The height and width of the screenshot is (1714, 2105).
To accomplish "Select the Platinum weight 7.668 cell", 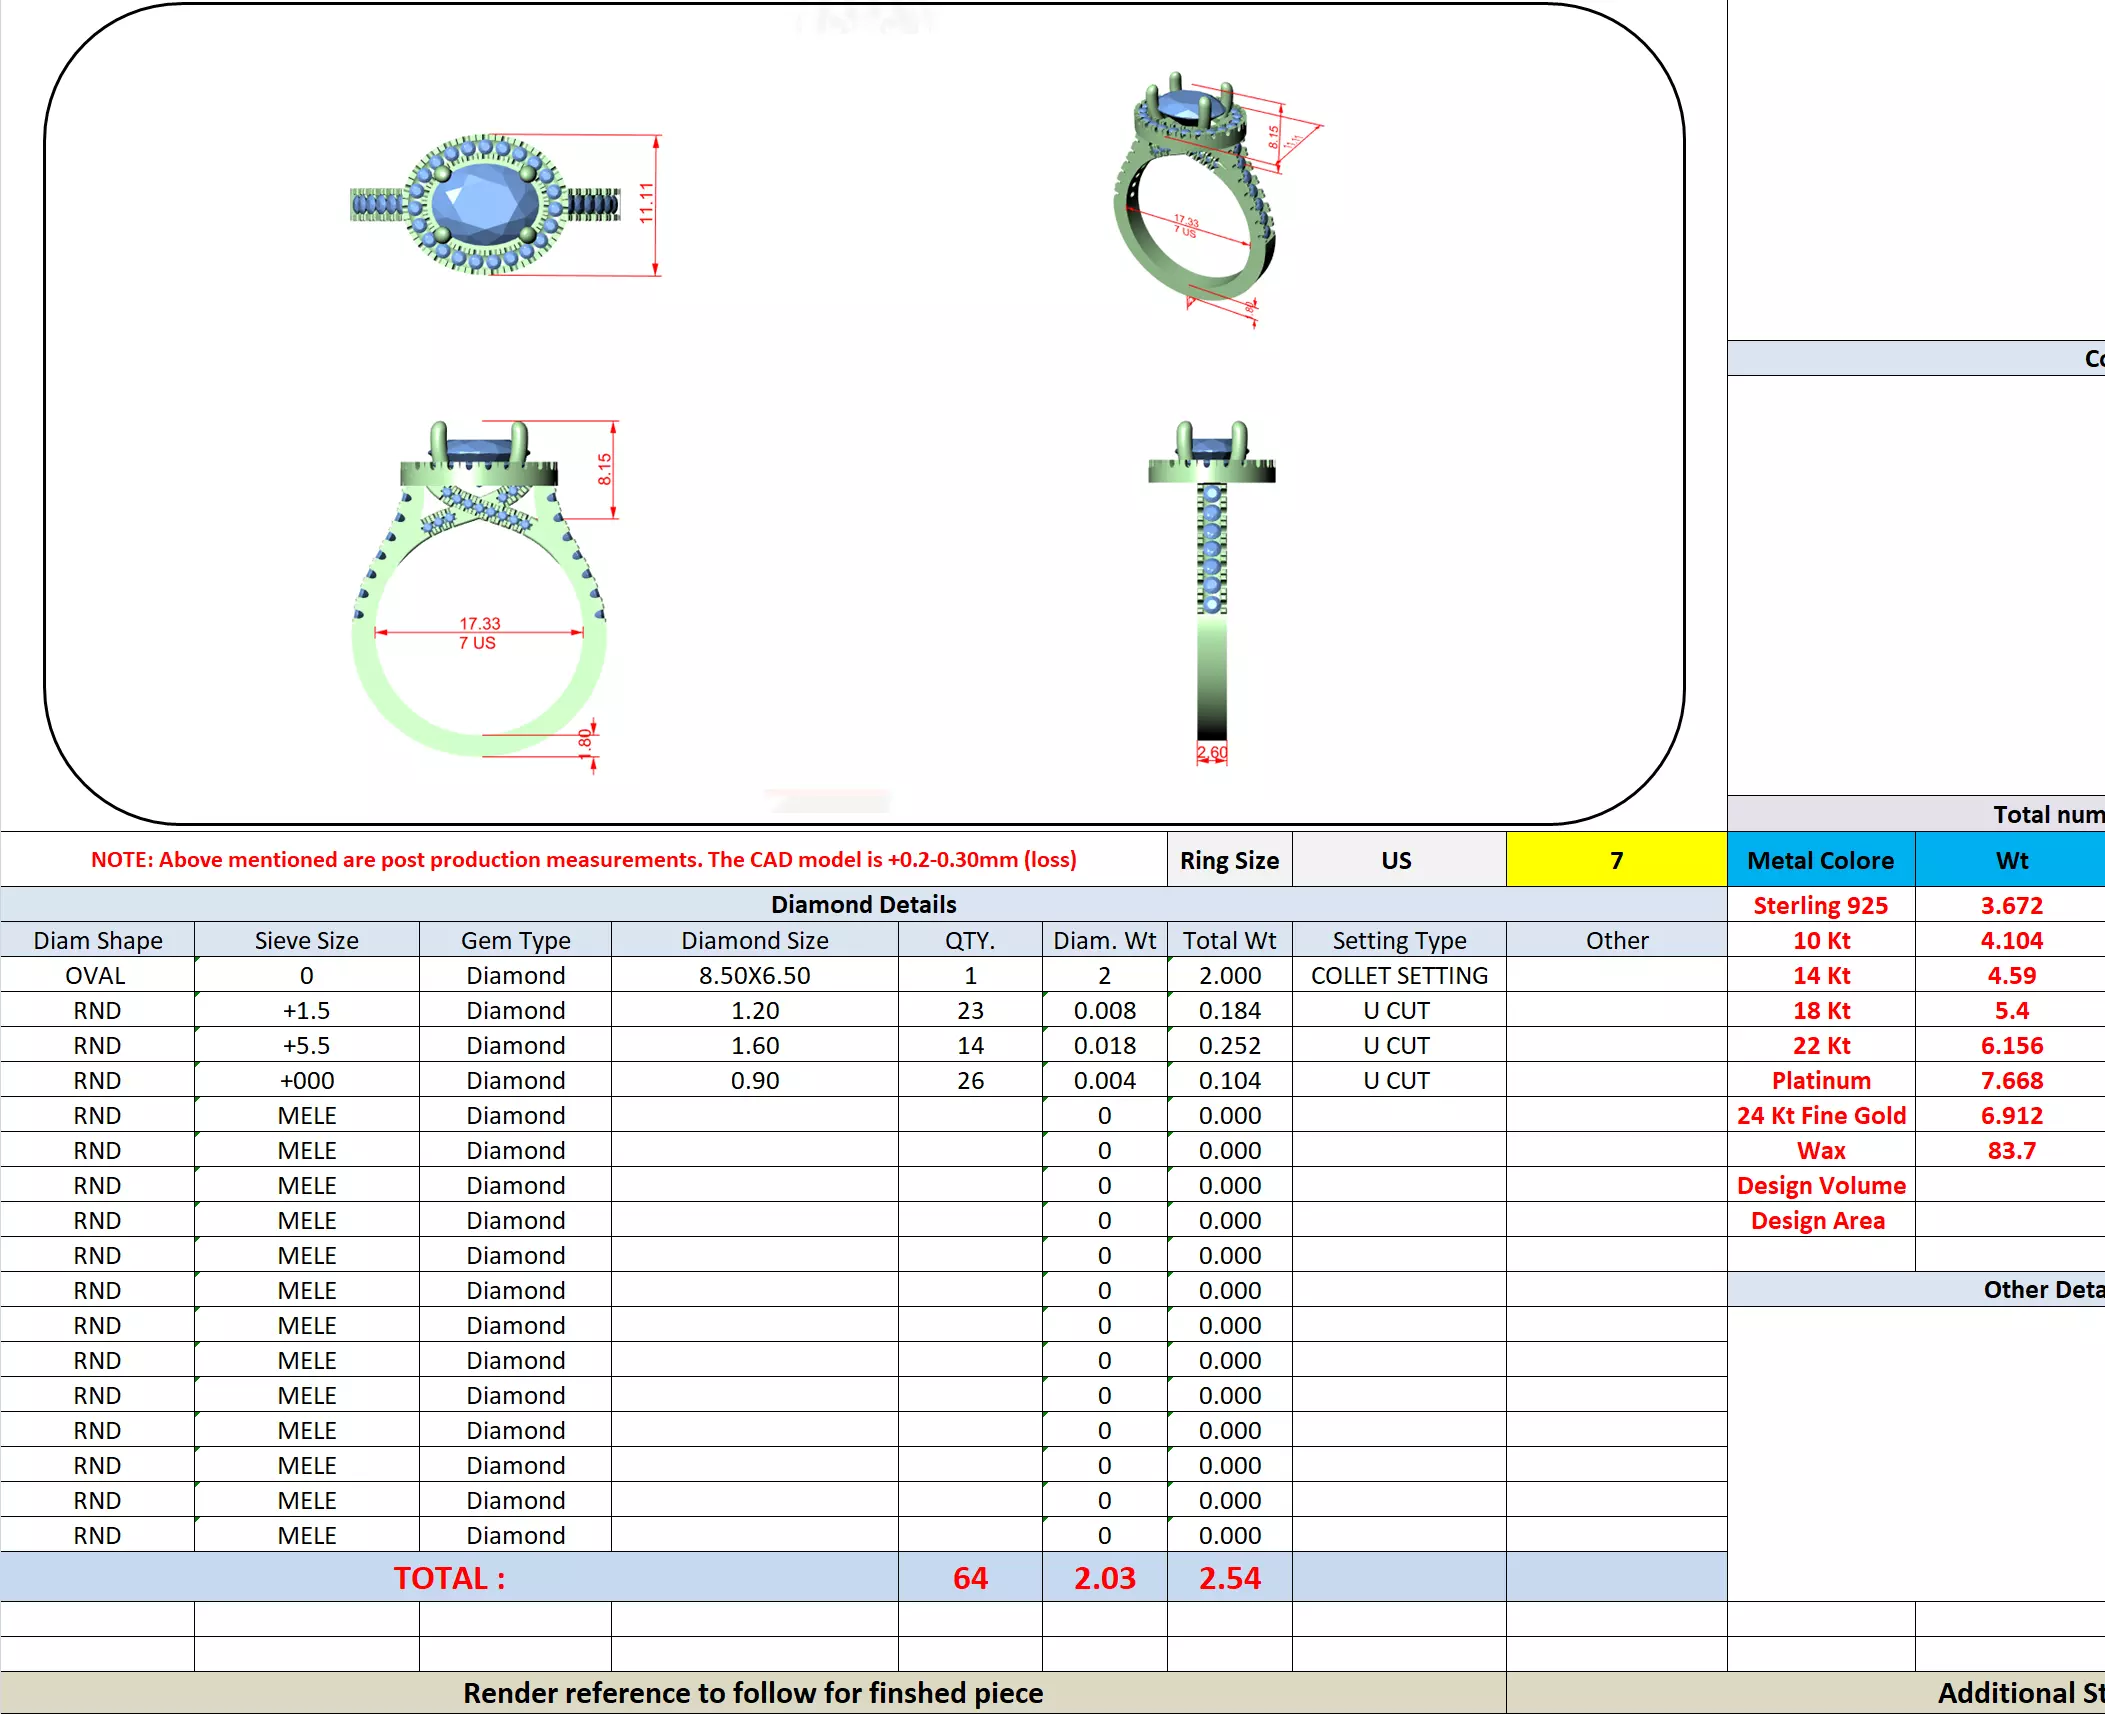I will [2011, 1080].
